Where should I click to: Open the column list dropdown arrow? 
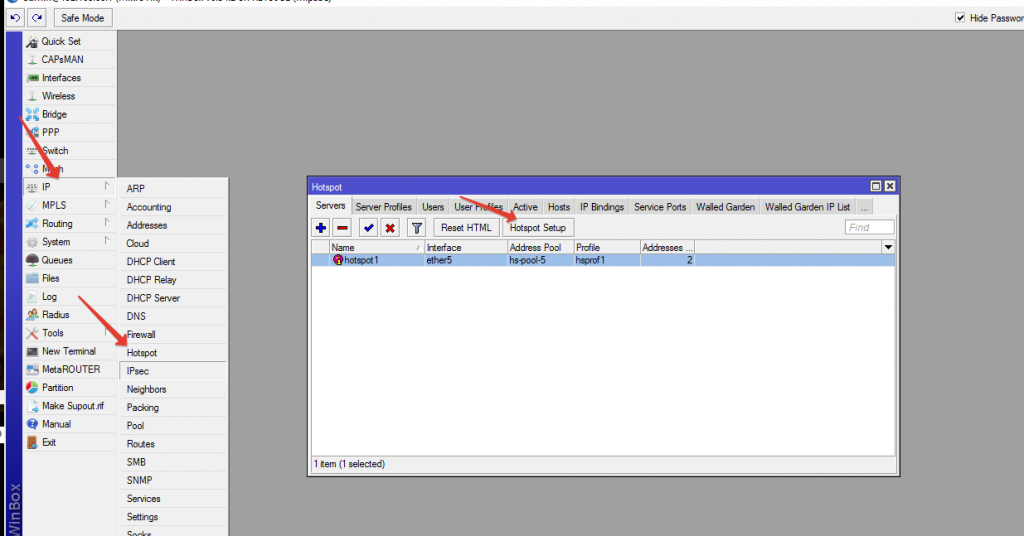(887, 247)
